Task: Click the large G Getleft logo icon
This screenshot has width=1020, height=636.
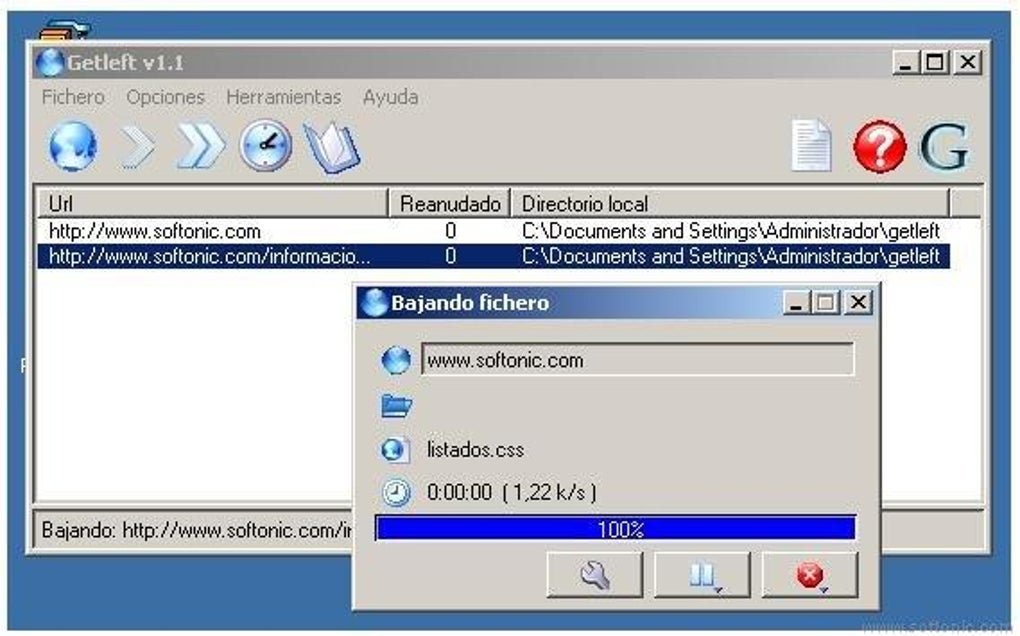Action: (944, 147)
